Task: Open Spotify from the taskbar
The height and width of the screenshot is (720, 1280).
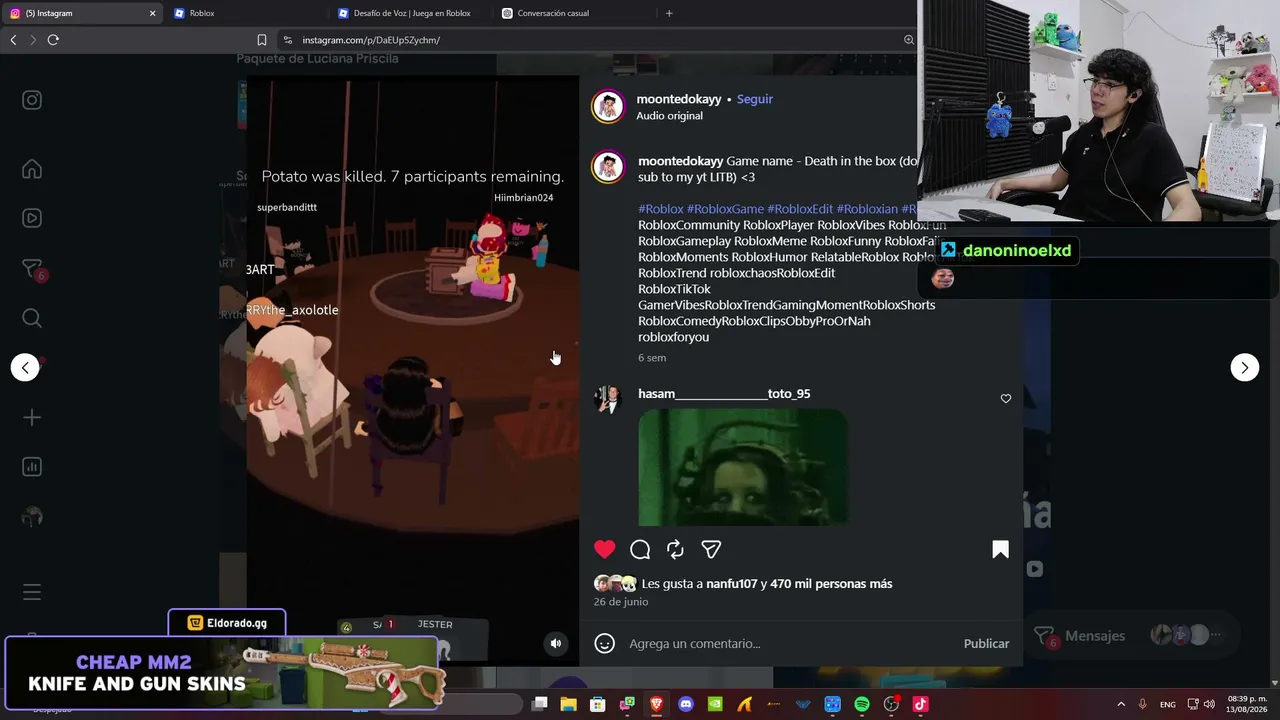Action: (x=862, y=704)
